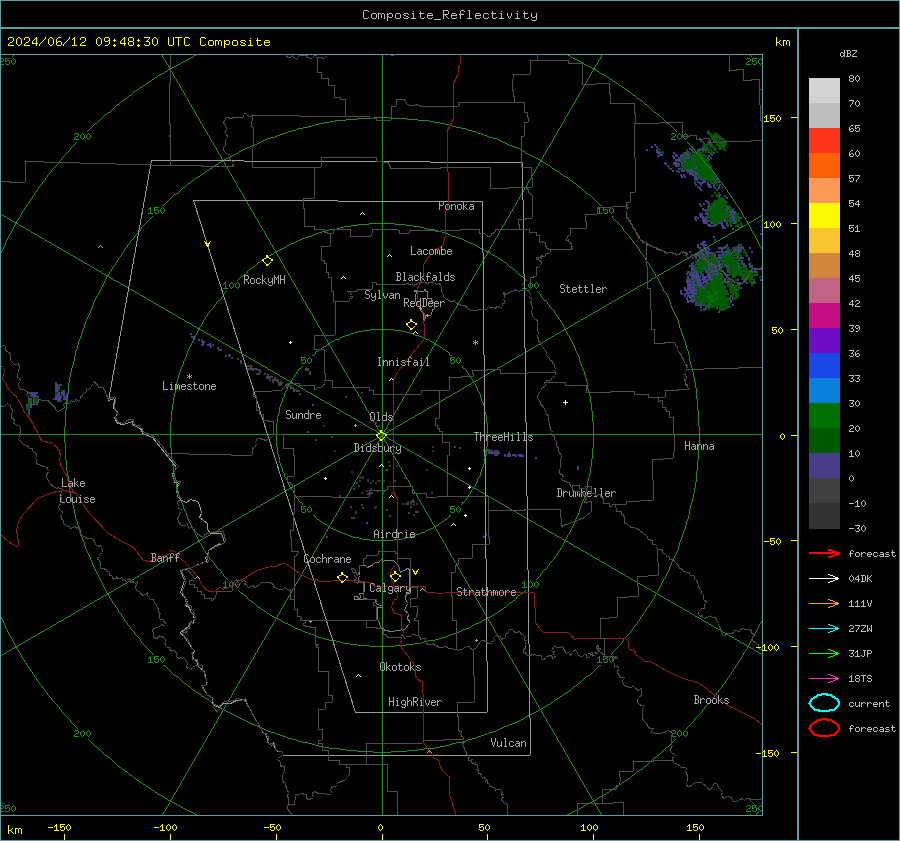900x841 pixels.
Task: Select the ThreeHills label
Action: coord(503,437)
